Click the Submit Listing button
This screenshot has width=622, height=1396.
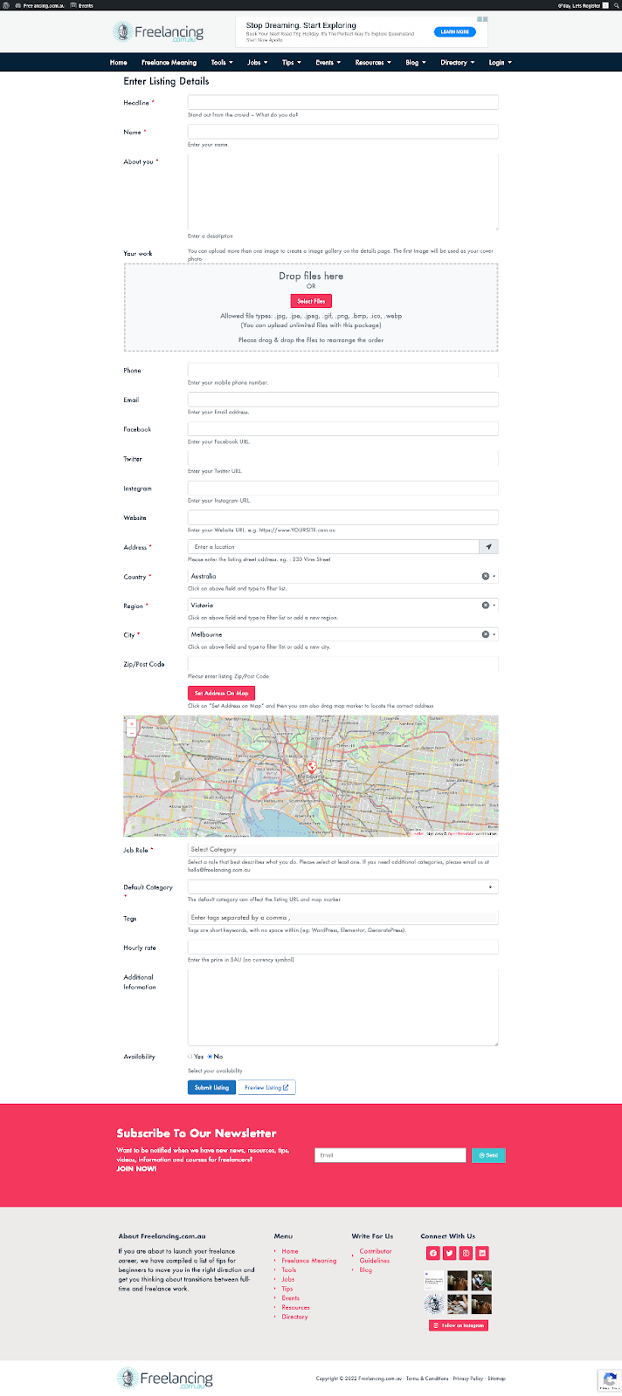211,1087
